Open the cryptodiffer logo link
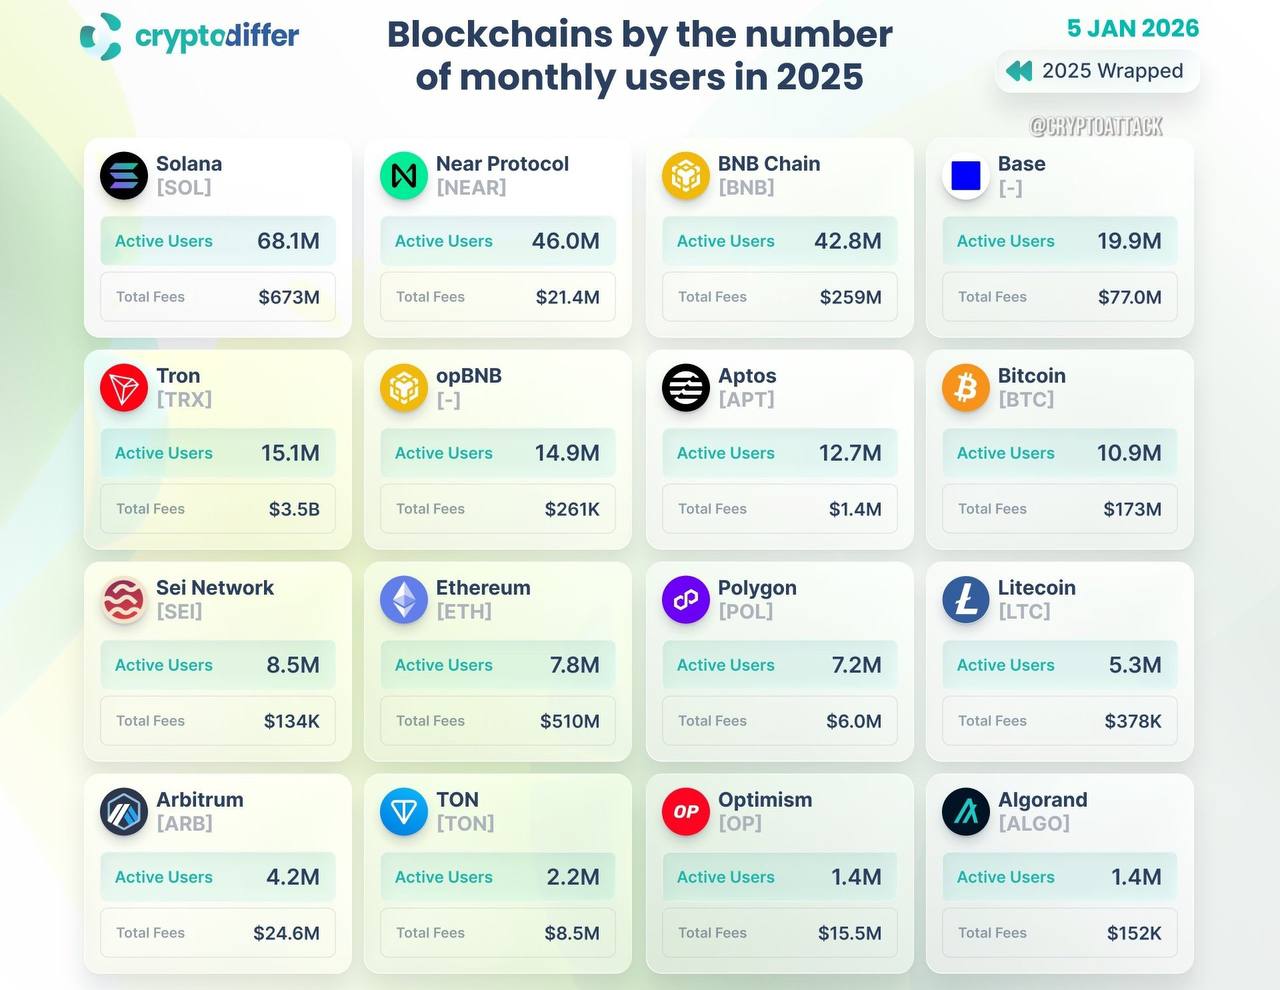 click(x=190, y=37)
